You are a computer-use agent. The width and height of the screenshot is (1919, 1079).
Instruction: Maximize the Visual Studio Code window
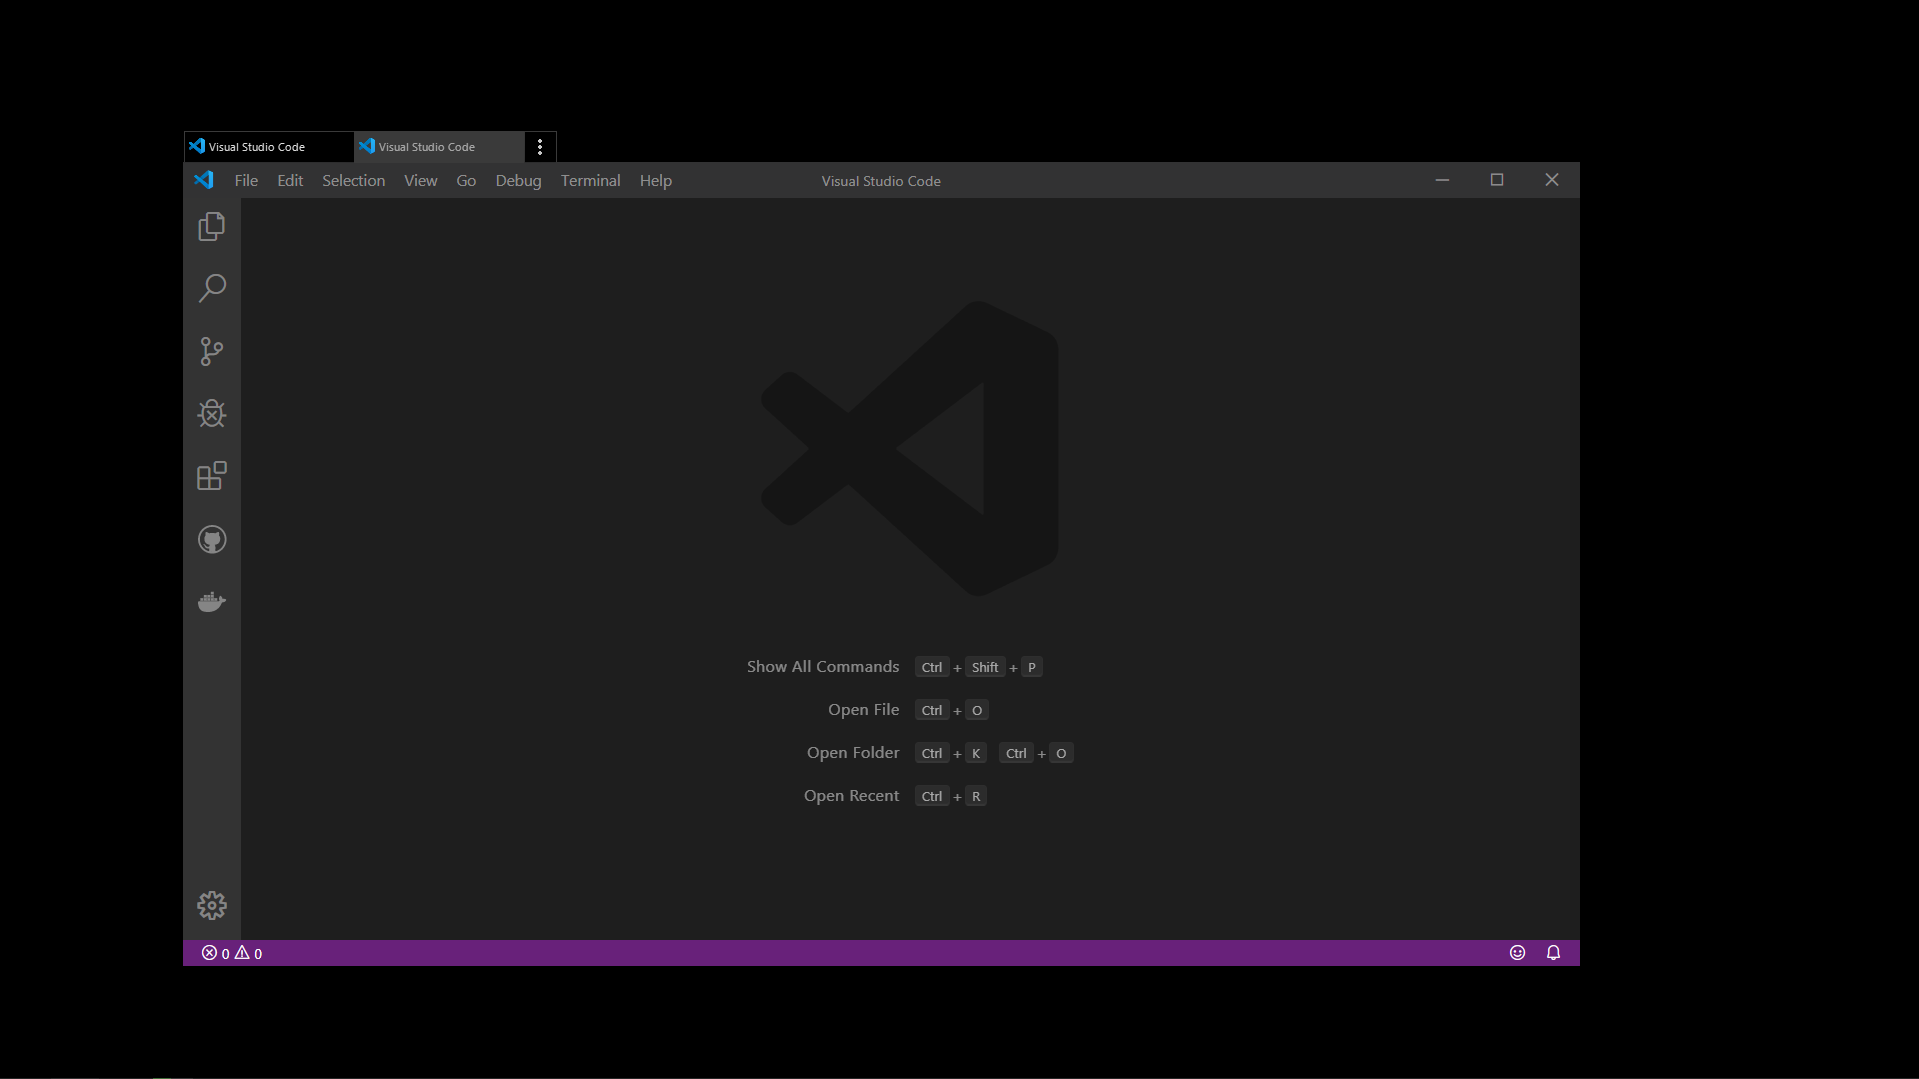[1497, 180]
